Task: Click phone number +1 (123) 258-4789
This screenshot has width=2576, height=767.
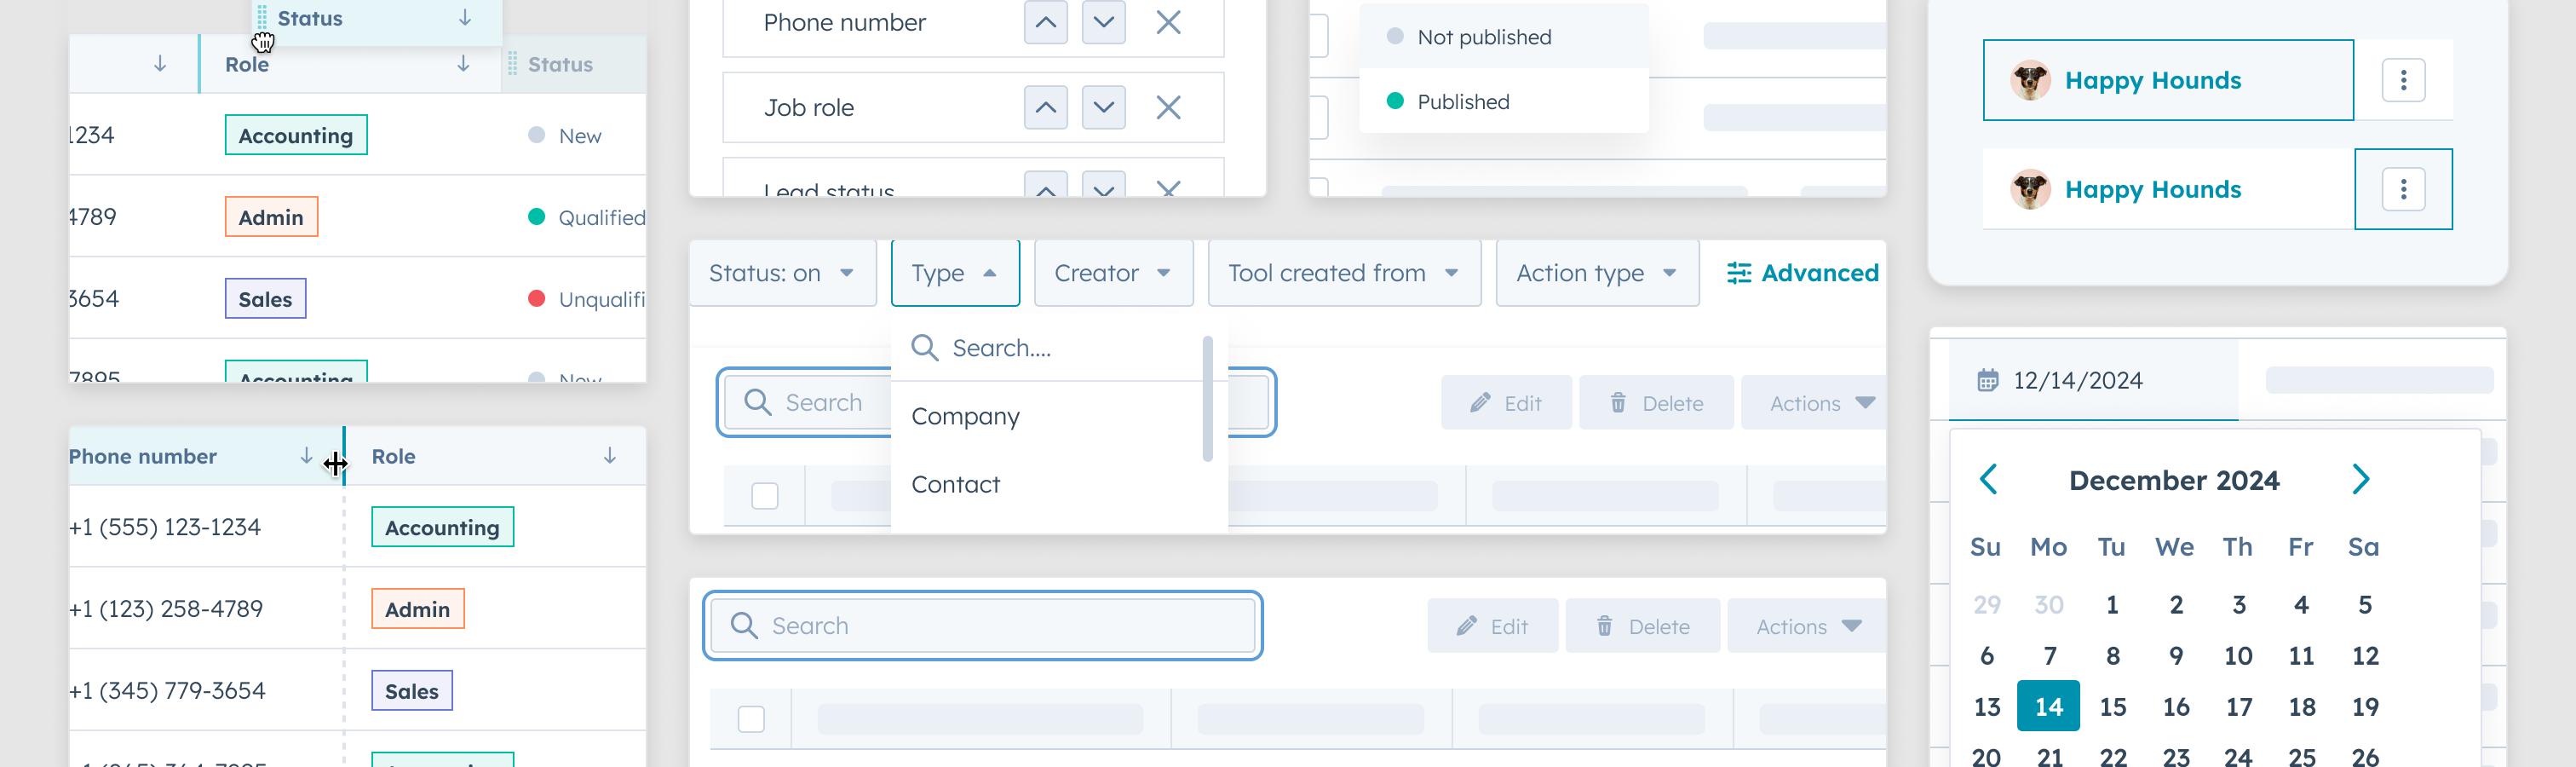Action: click(166, 609)
